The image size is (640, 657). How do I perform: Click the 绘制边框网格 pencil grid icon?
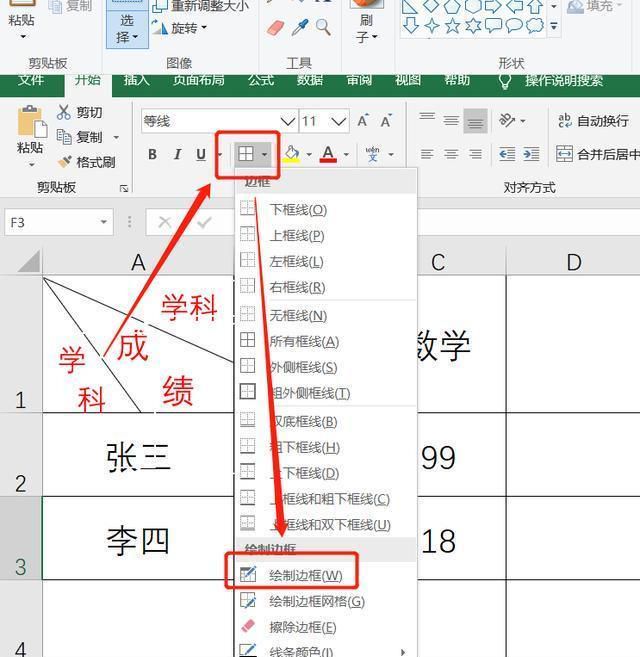[248, 600]
